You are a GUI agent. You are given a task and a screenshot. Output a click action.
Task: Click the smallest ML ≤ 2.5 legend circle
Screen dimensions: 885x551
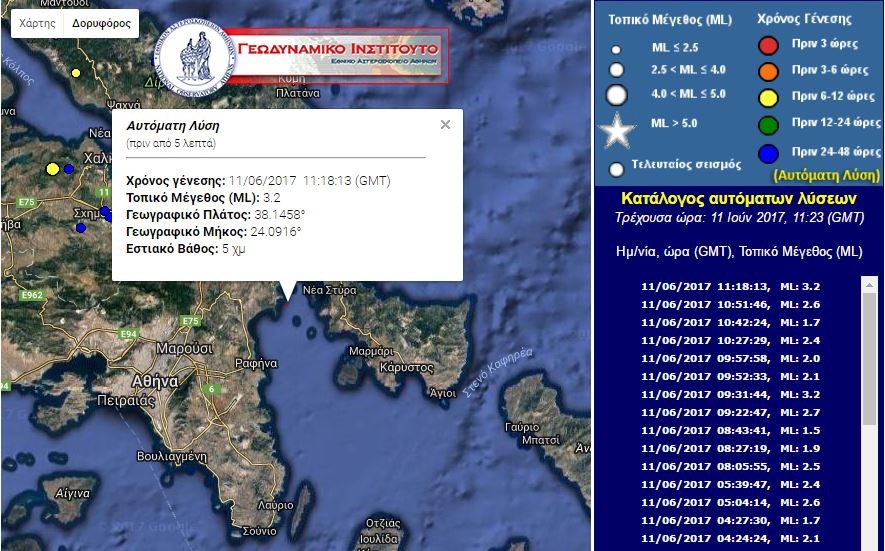pos(616,49)
